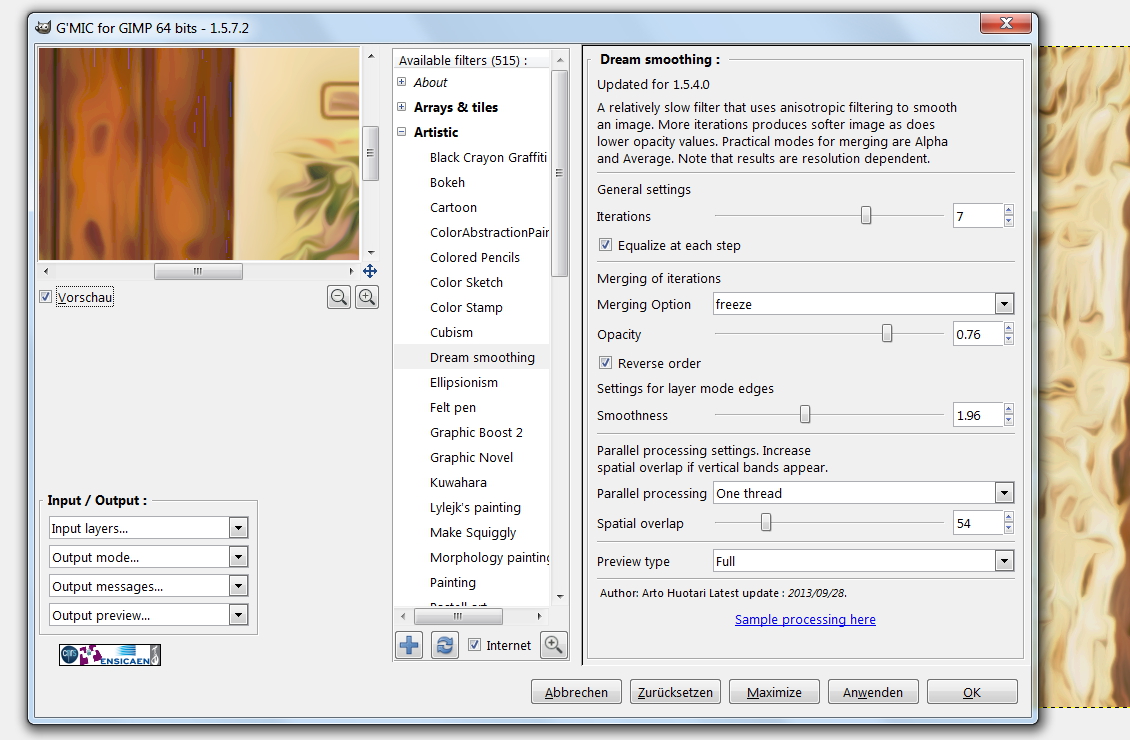Uncheck the Reverse order option
Viewport: 1130px width, 740px height.
[605, 363]
